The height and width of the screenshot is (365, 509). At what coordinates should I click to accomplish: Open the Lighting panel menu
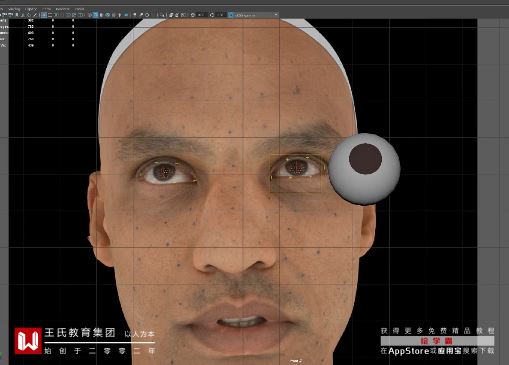pos(31,9)
